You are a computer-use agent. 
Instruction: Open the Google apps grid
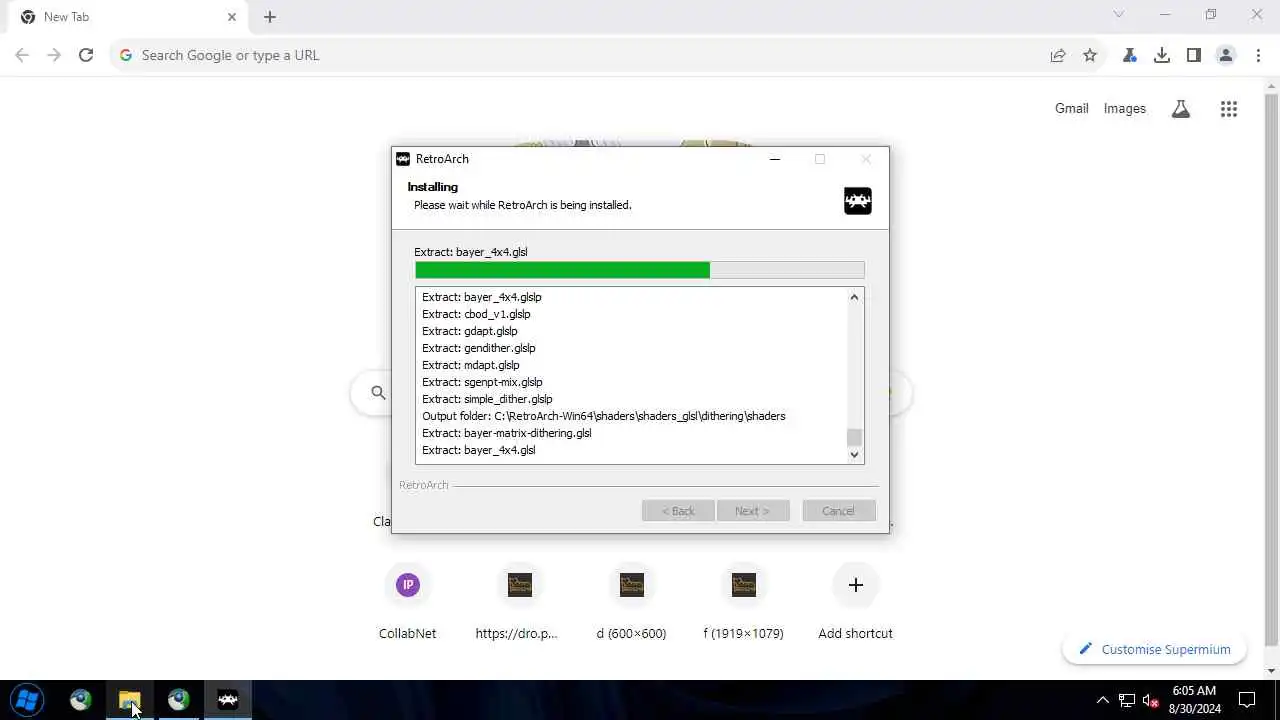[x=1229, y=109]
